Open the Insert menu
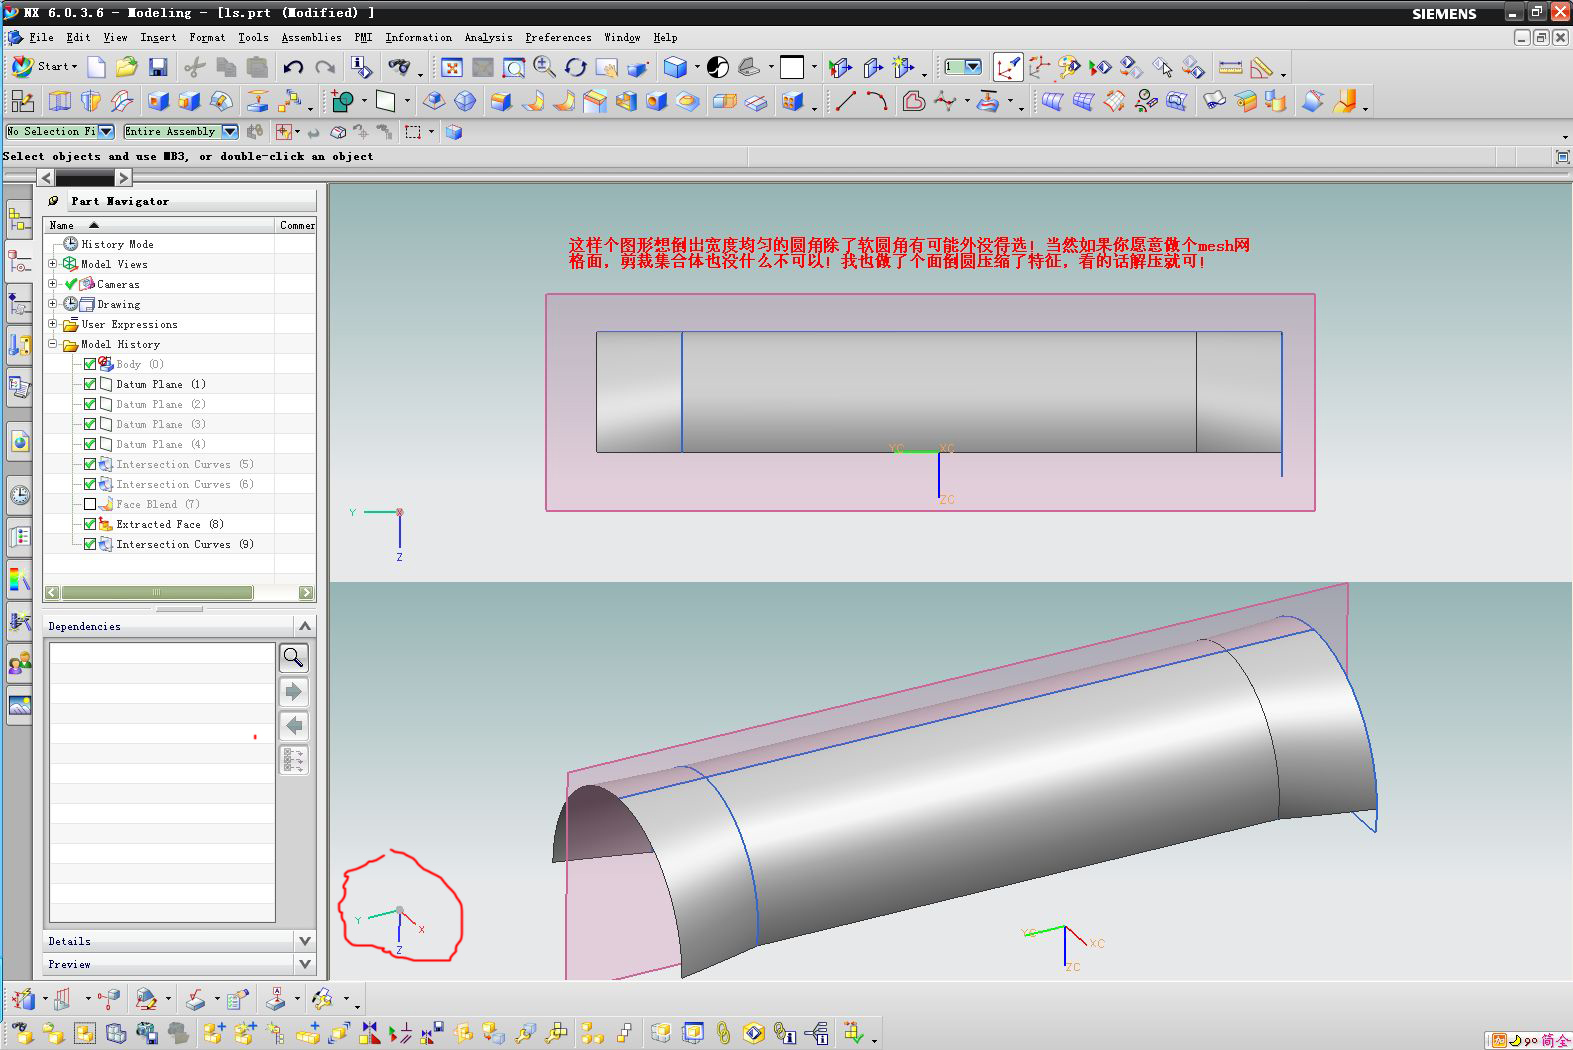 coord(158,37)
